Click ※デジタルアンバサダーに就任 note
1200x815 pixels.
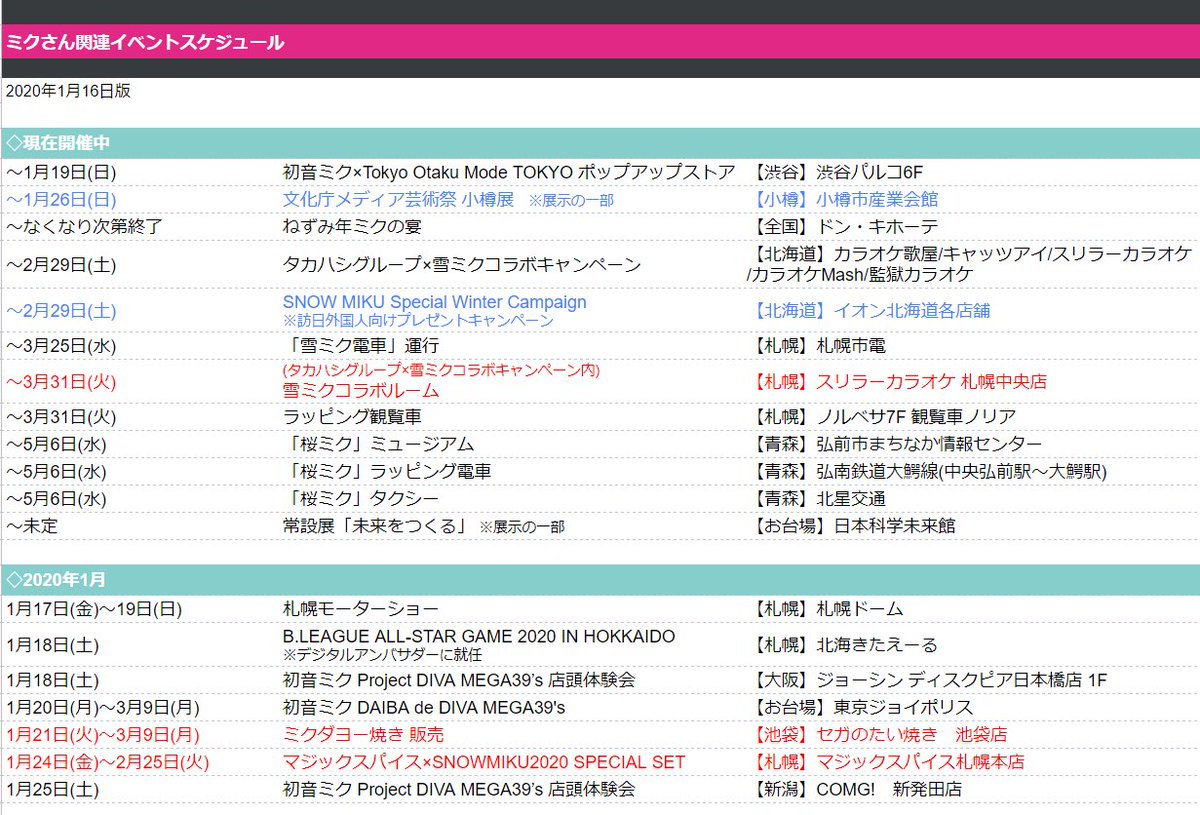click(383, 655)
